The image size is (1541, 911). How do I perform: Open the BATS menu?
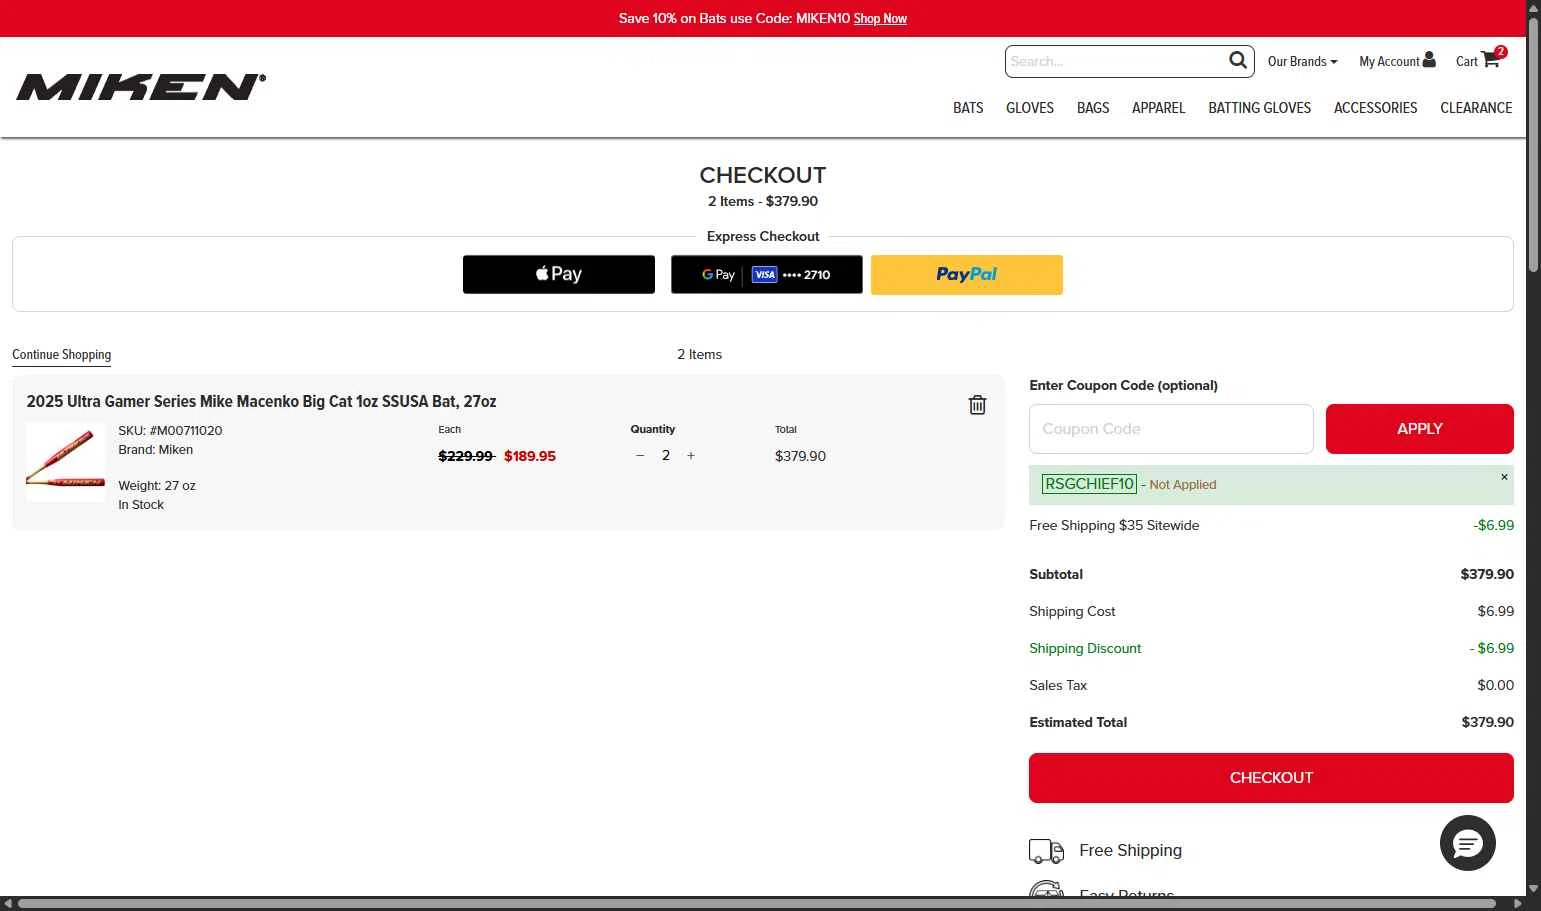coord(968,108)
